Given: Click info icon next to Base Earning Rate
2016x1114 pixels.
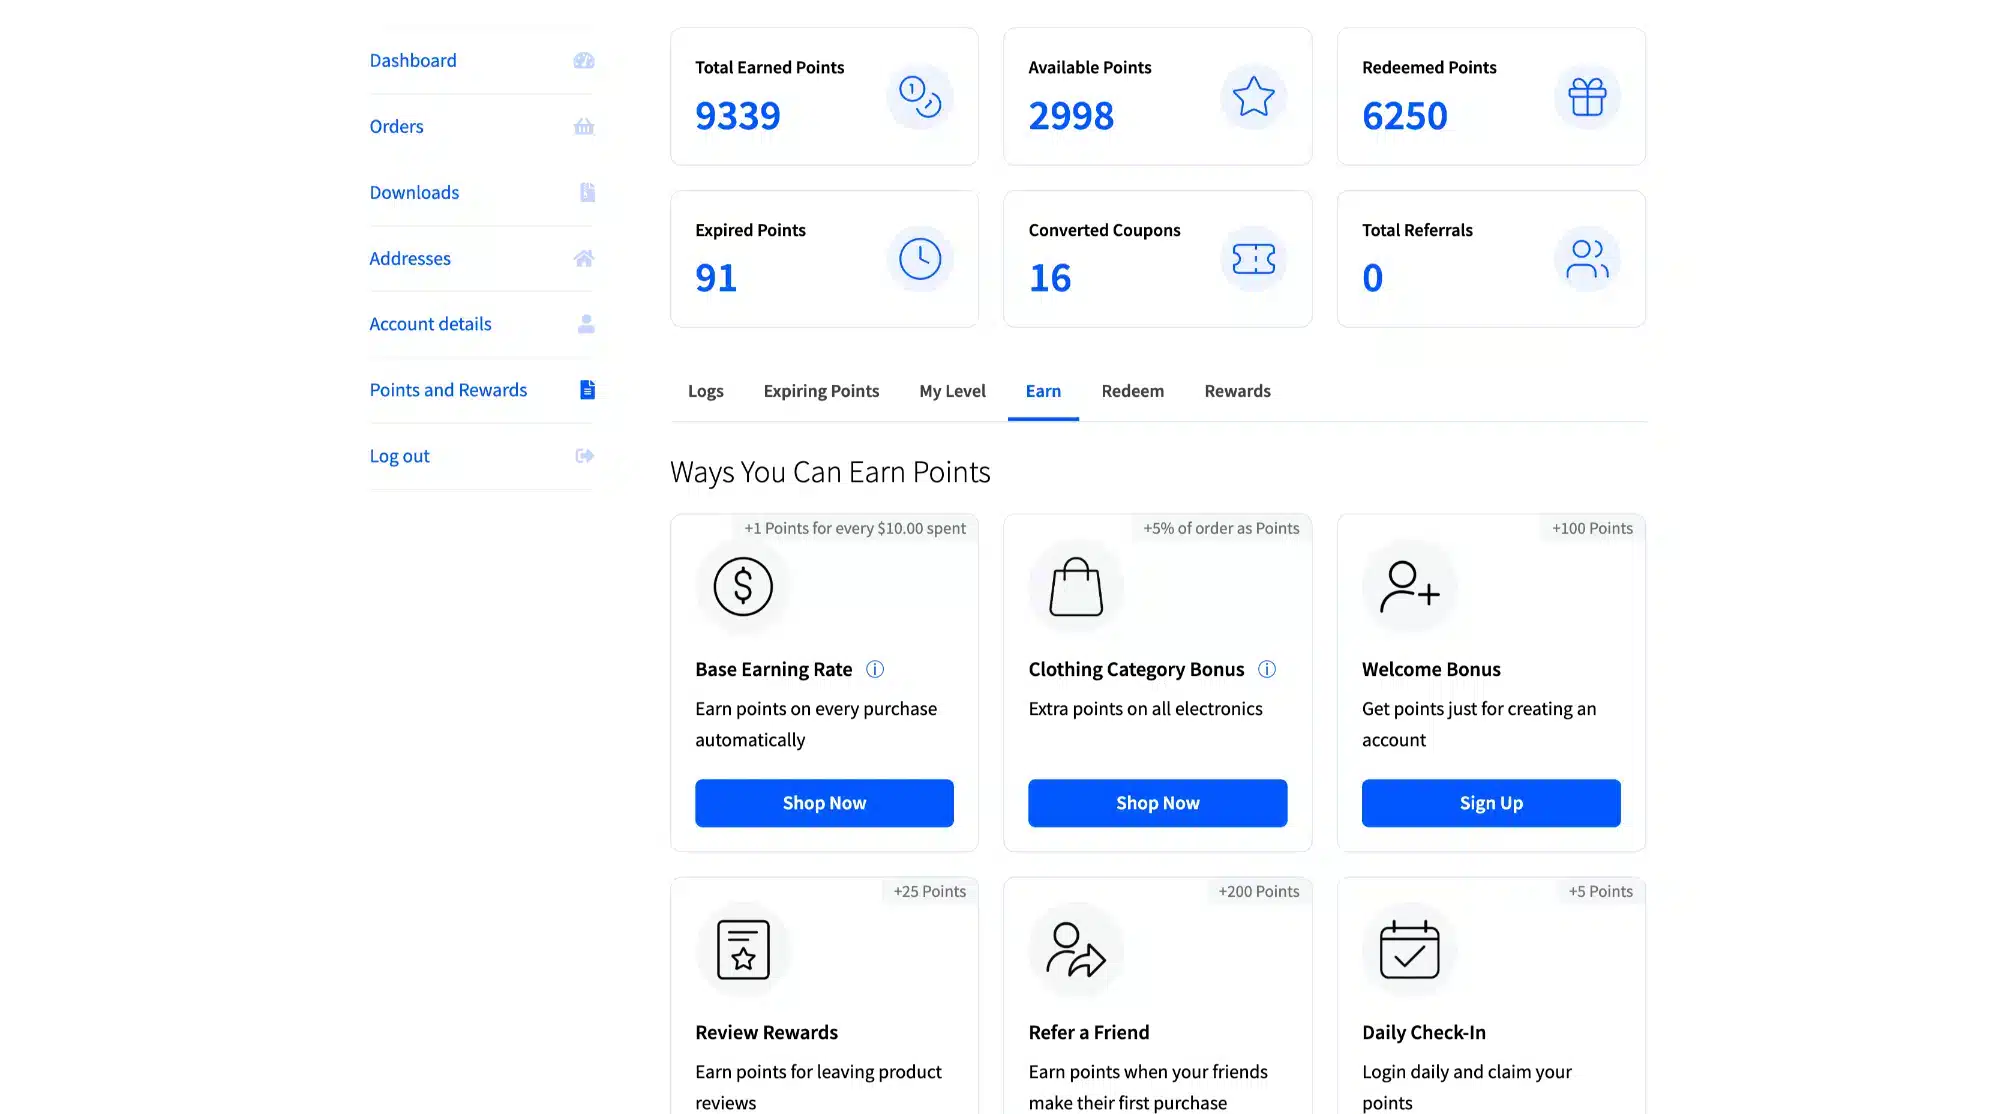Looking at the screenshot, I should 875,670.
